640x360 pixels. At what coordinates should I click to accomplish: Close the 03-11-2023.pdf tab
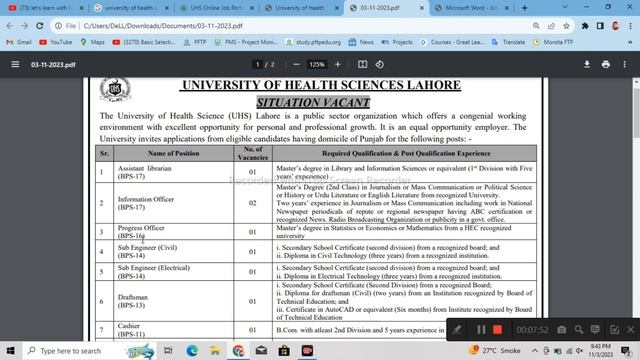click(422, 8)
